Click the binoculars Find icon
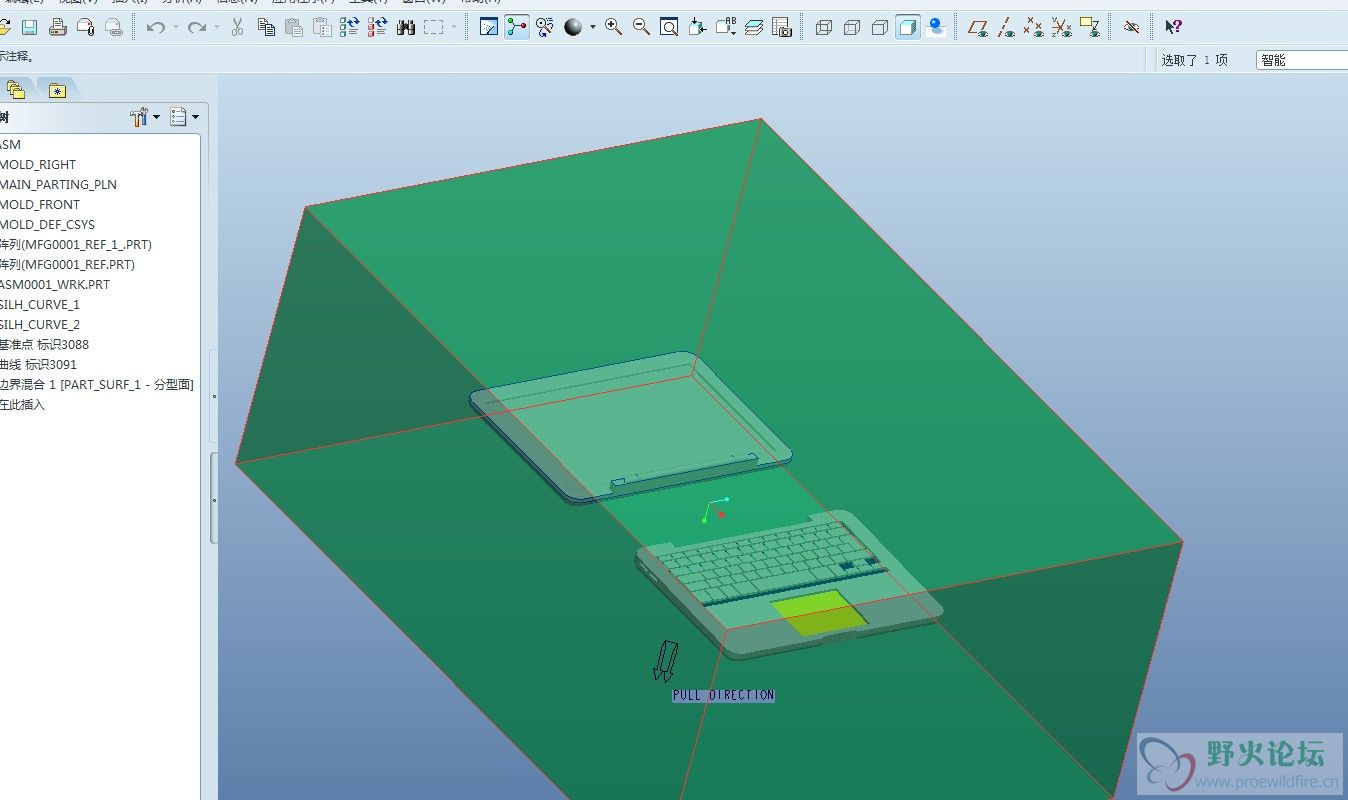 pos(405,28)
